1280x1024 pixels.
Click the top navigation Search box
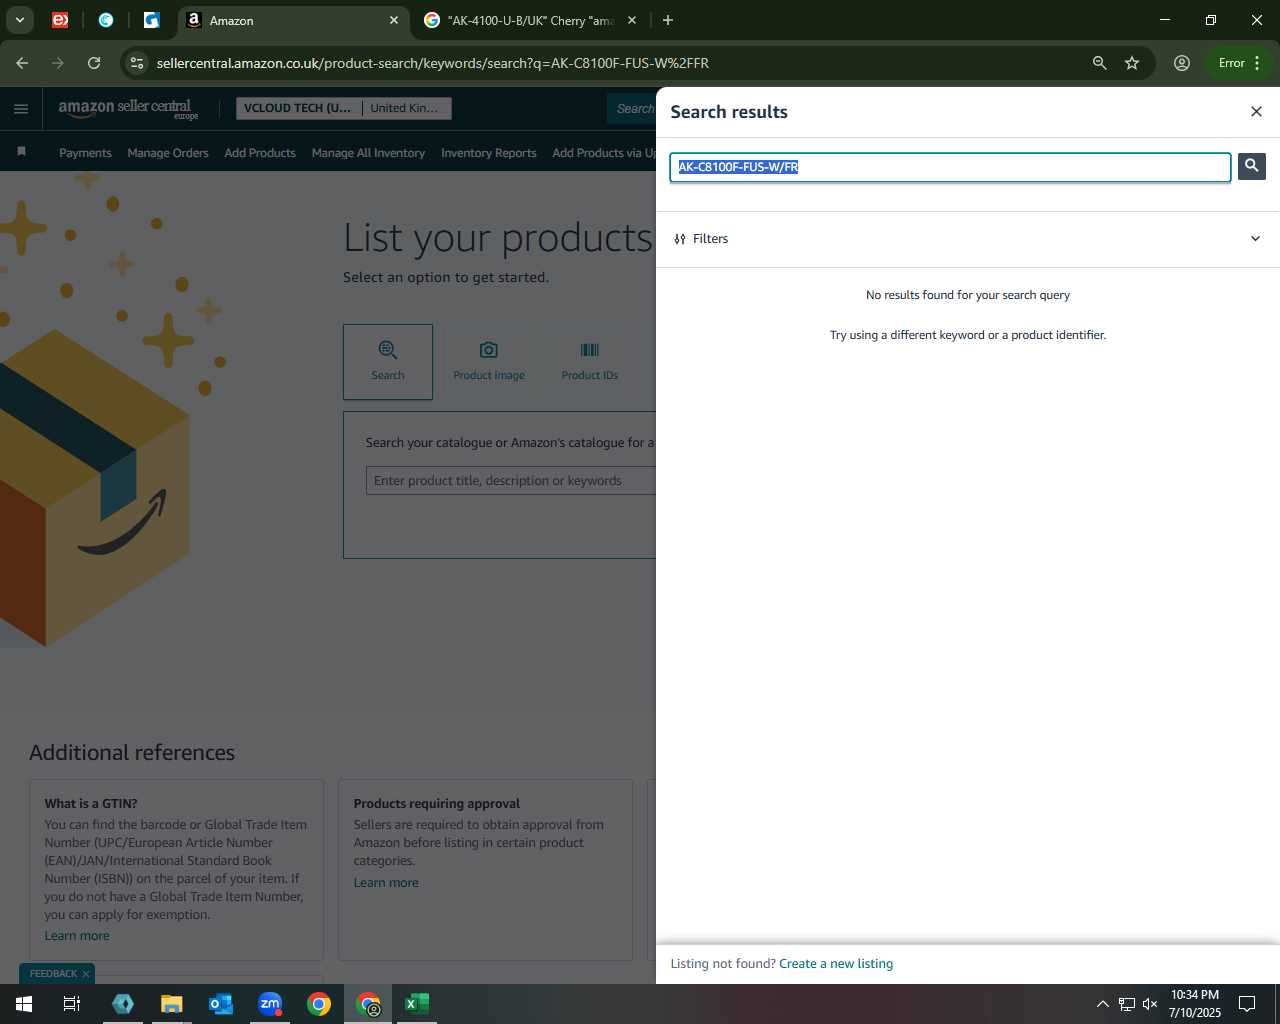click(632, 108)
